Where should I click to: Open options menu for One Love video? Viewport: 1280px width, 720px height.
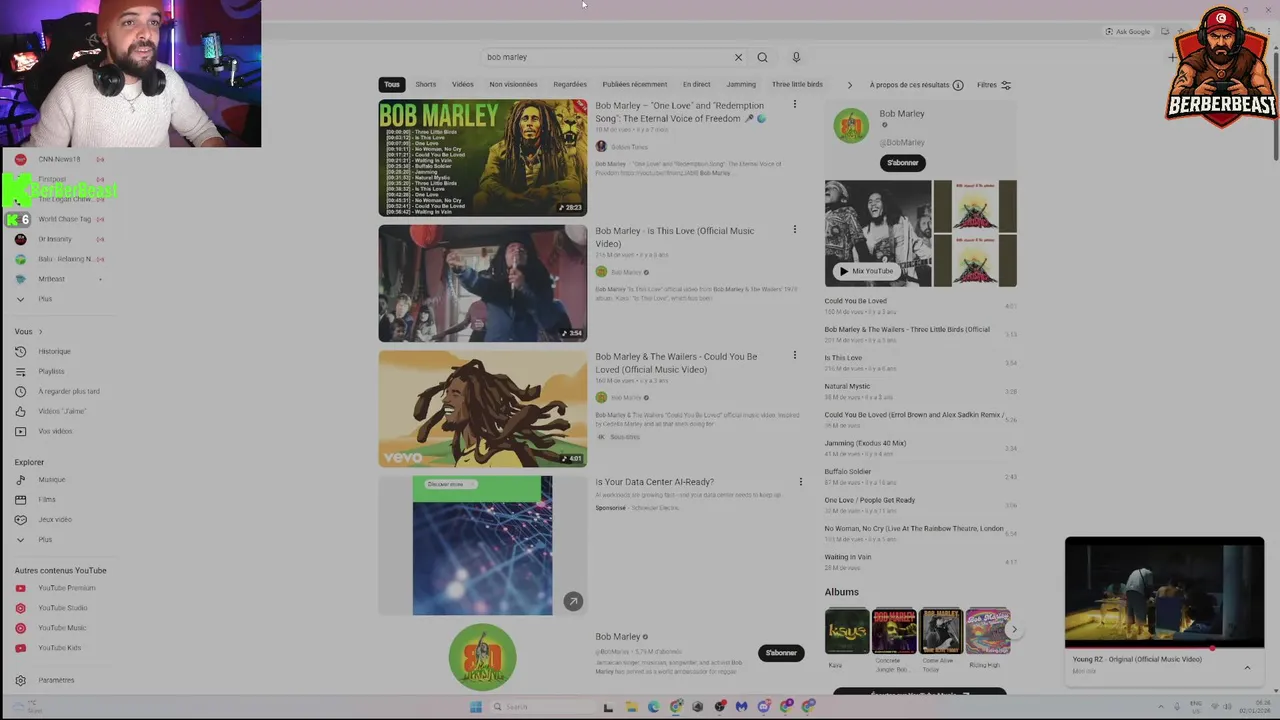click(x=795, y=104)
